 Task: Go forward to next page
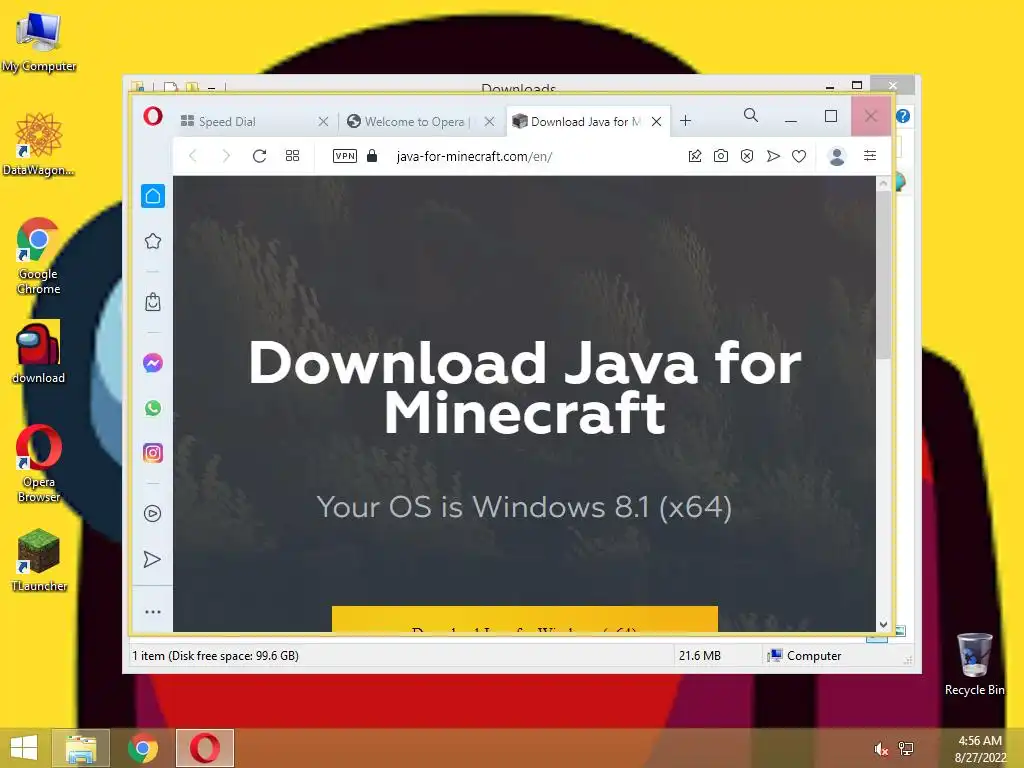pos(226,156)
